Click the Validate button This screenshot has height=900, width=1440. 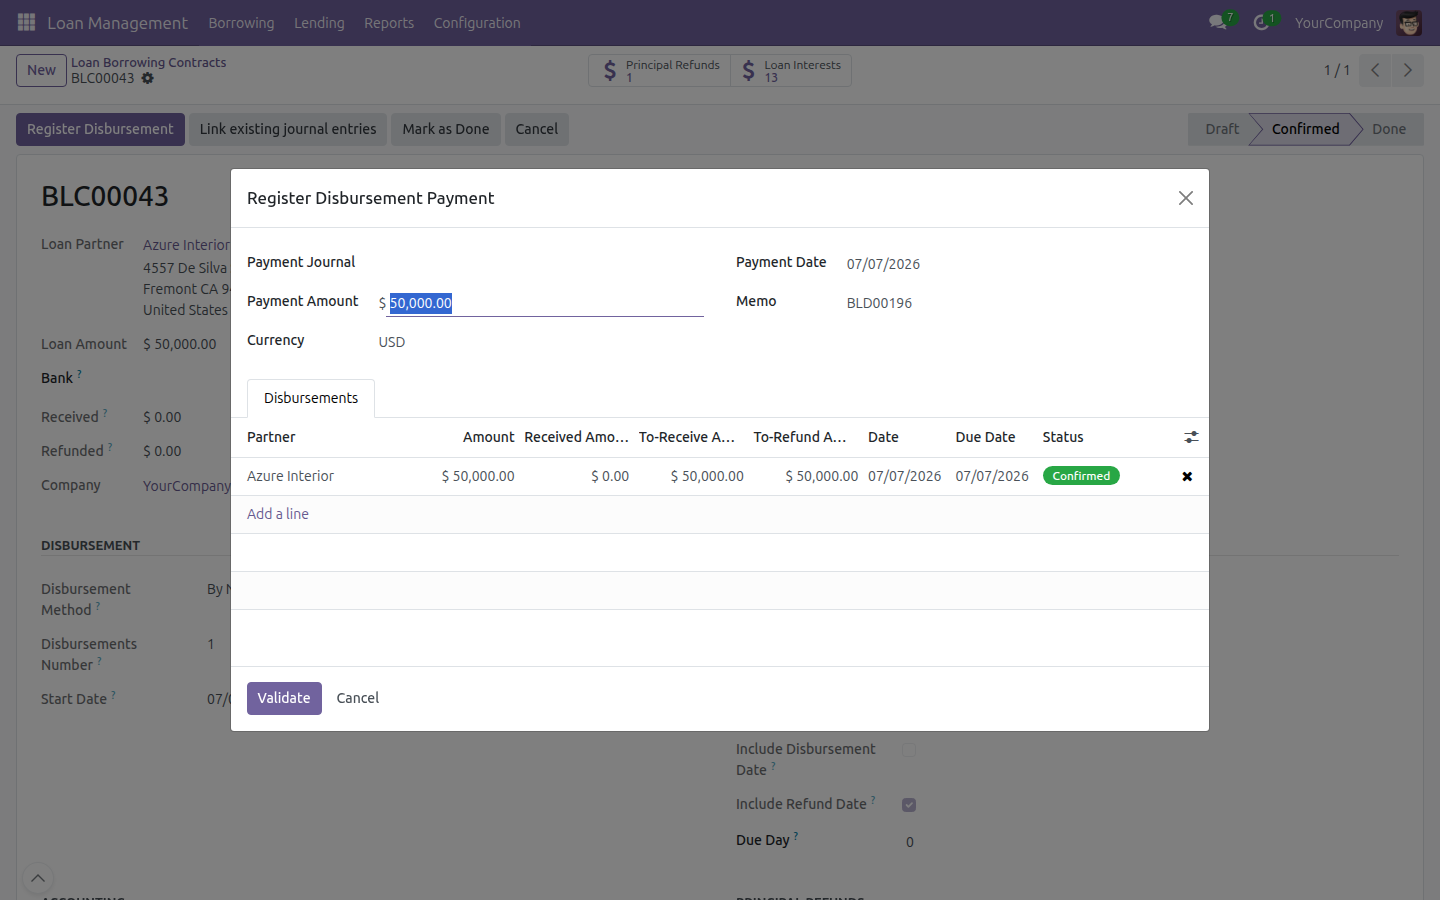(284, 698)
